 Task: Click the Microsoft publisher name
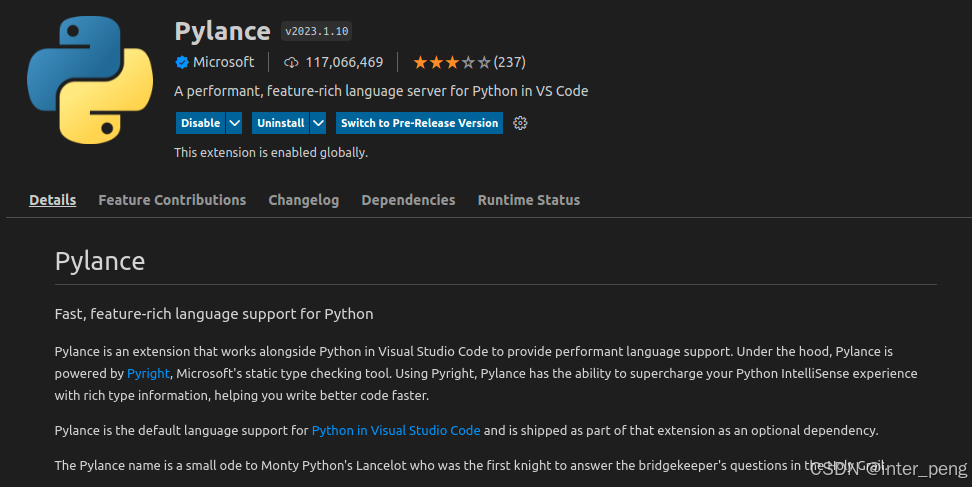pos(224,62)
